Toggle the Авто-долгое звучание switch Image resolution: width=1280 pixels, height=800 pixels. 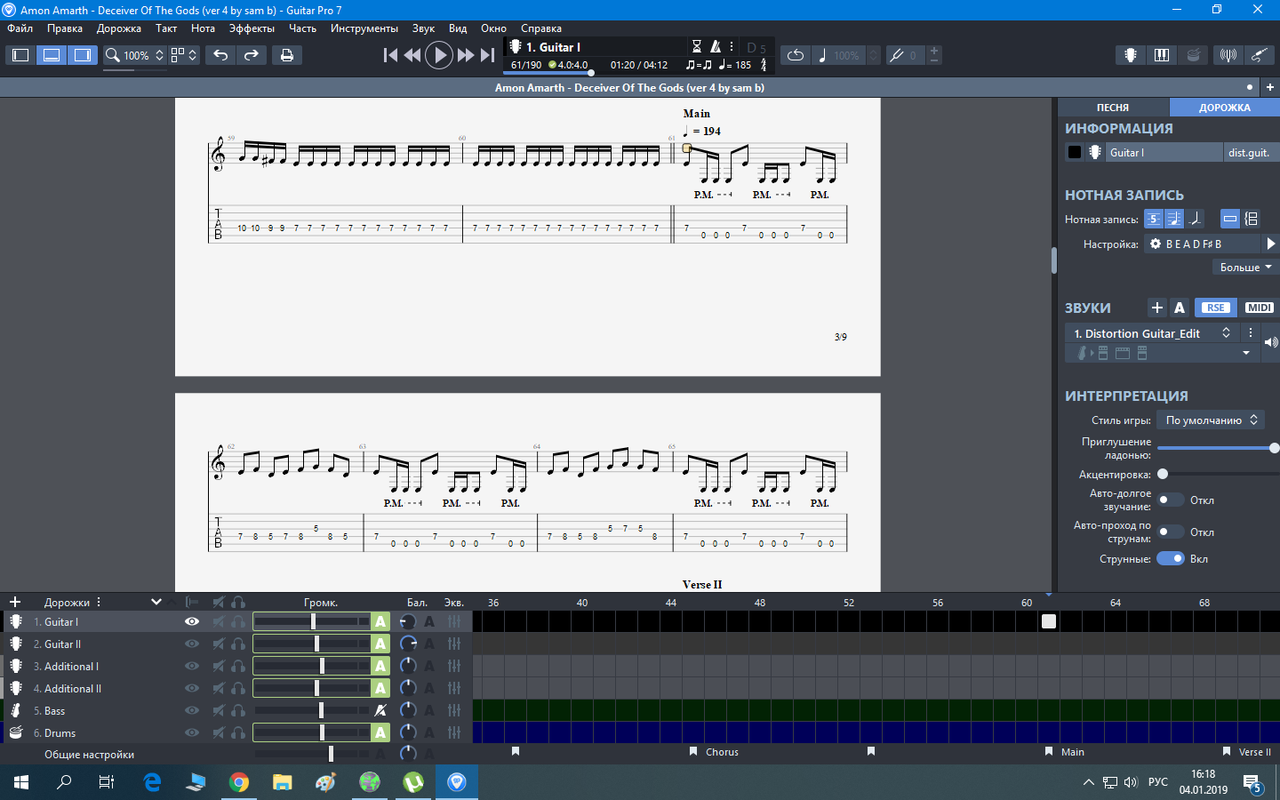click(x=1170, y=500)
